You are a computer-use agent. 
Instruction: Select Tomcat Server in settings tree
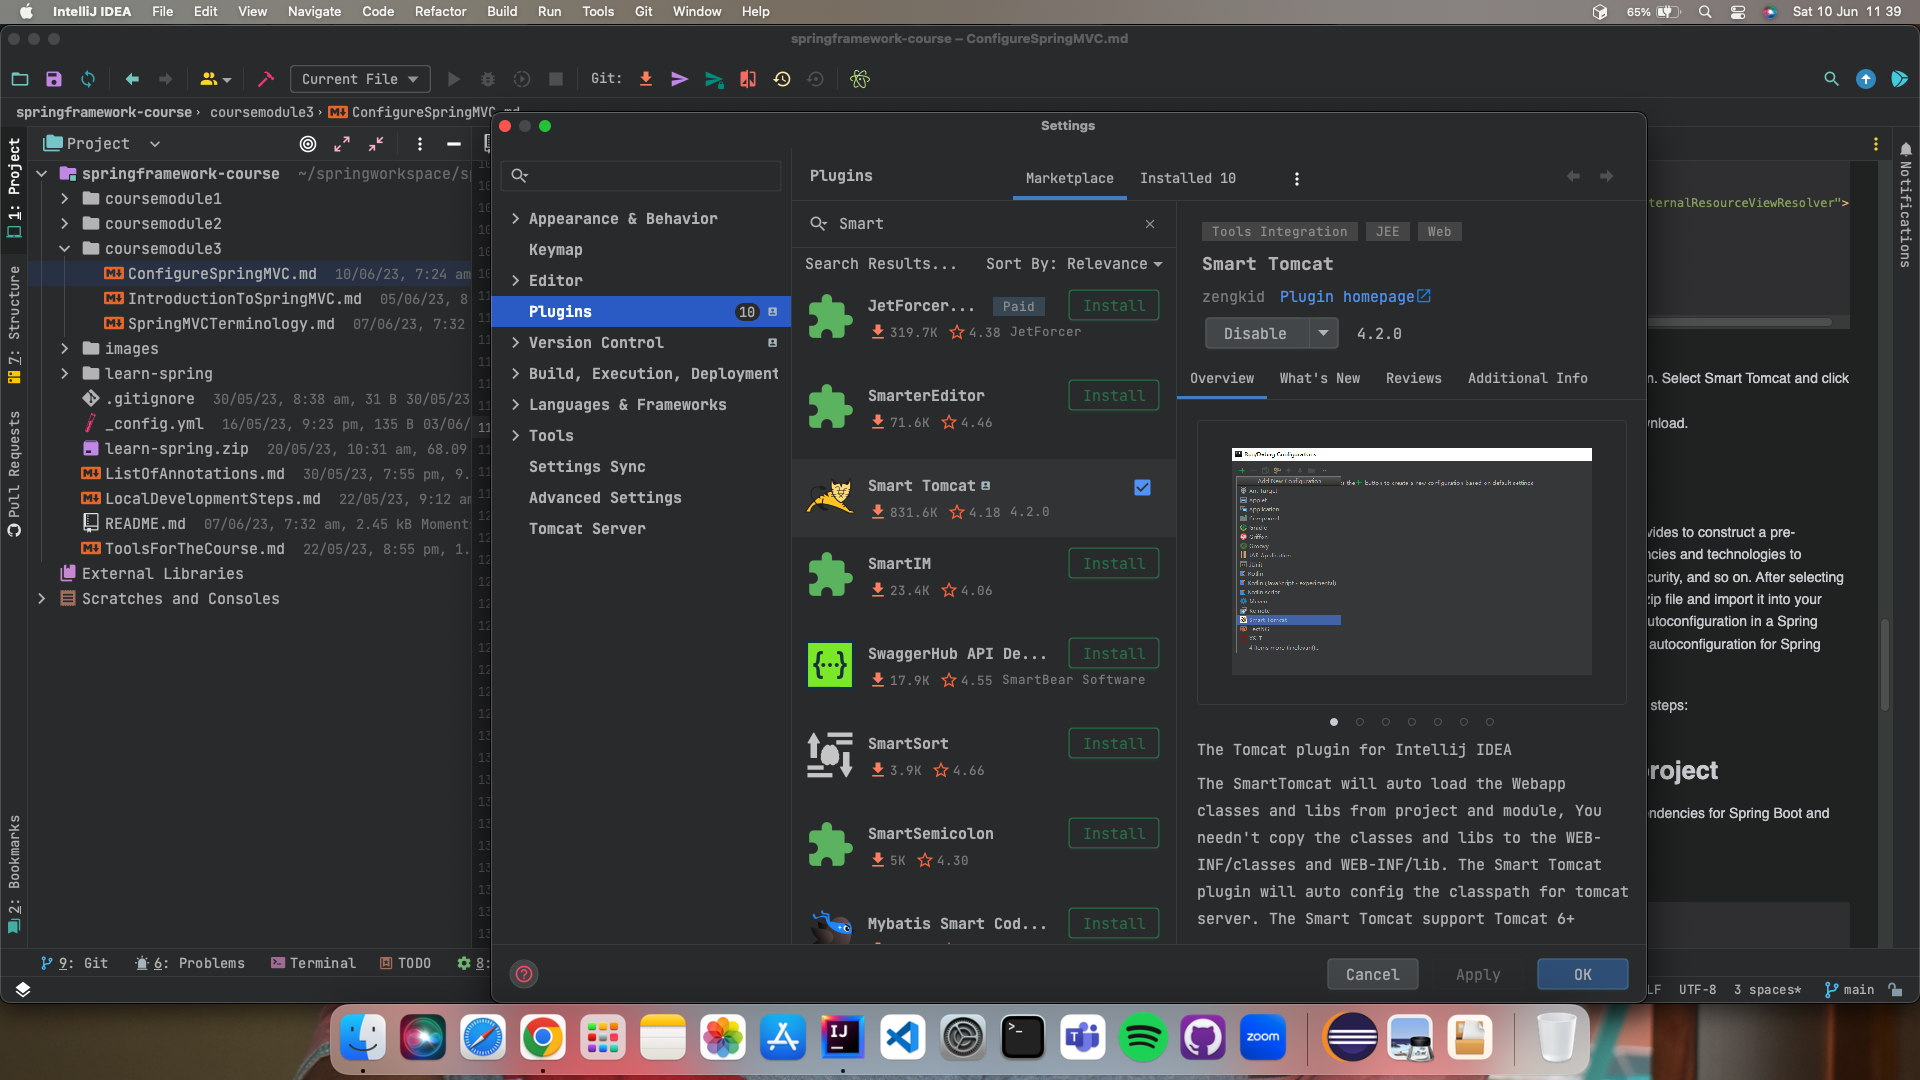[x=587, y=529]
